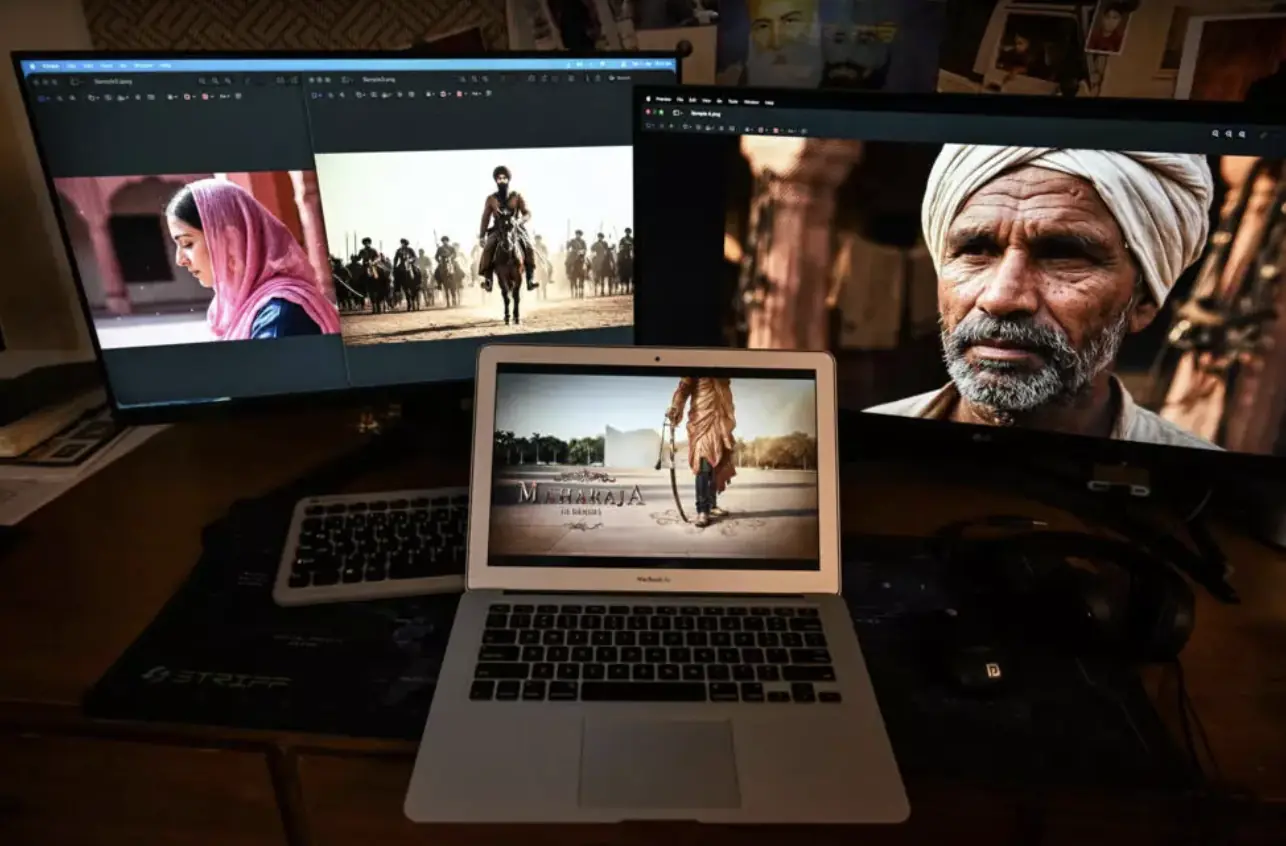The image size is (1286, 846).
Task: Open the Help menu on right monitor
Action: (769, 102)
